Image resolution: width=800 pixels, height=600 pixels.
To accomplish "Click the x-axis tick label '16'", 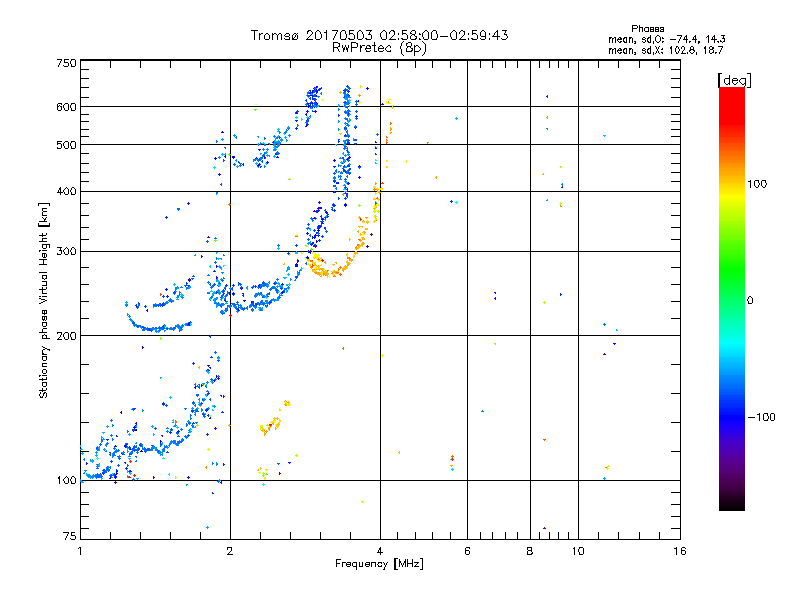I will click(x=680, y=551).
